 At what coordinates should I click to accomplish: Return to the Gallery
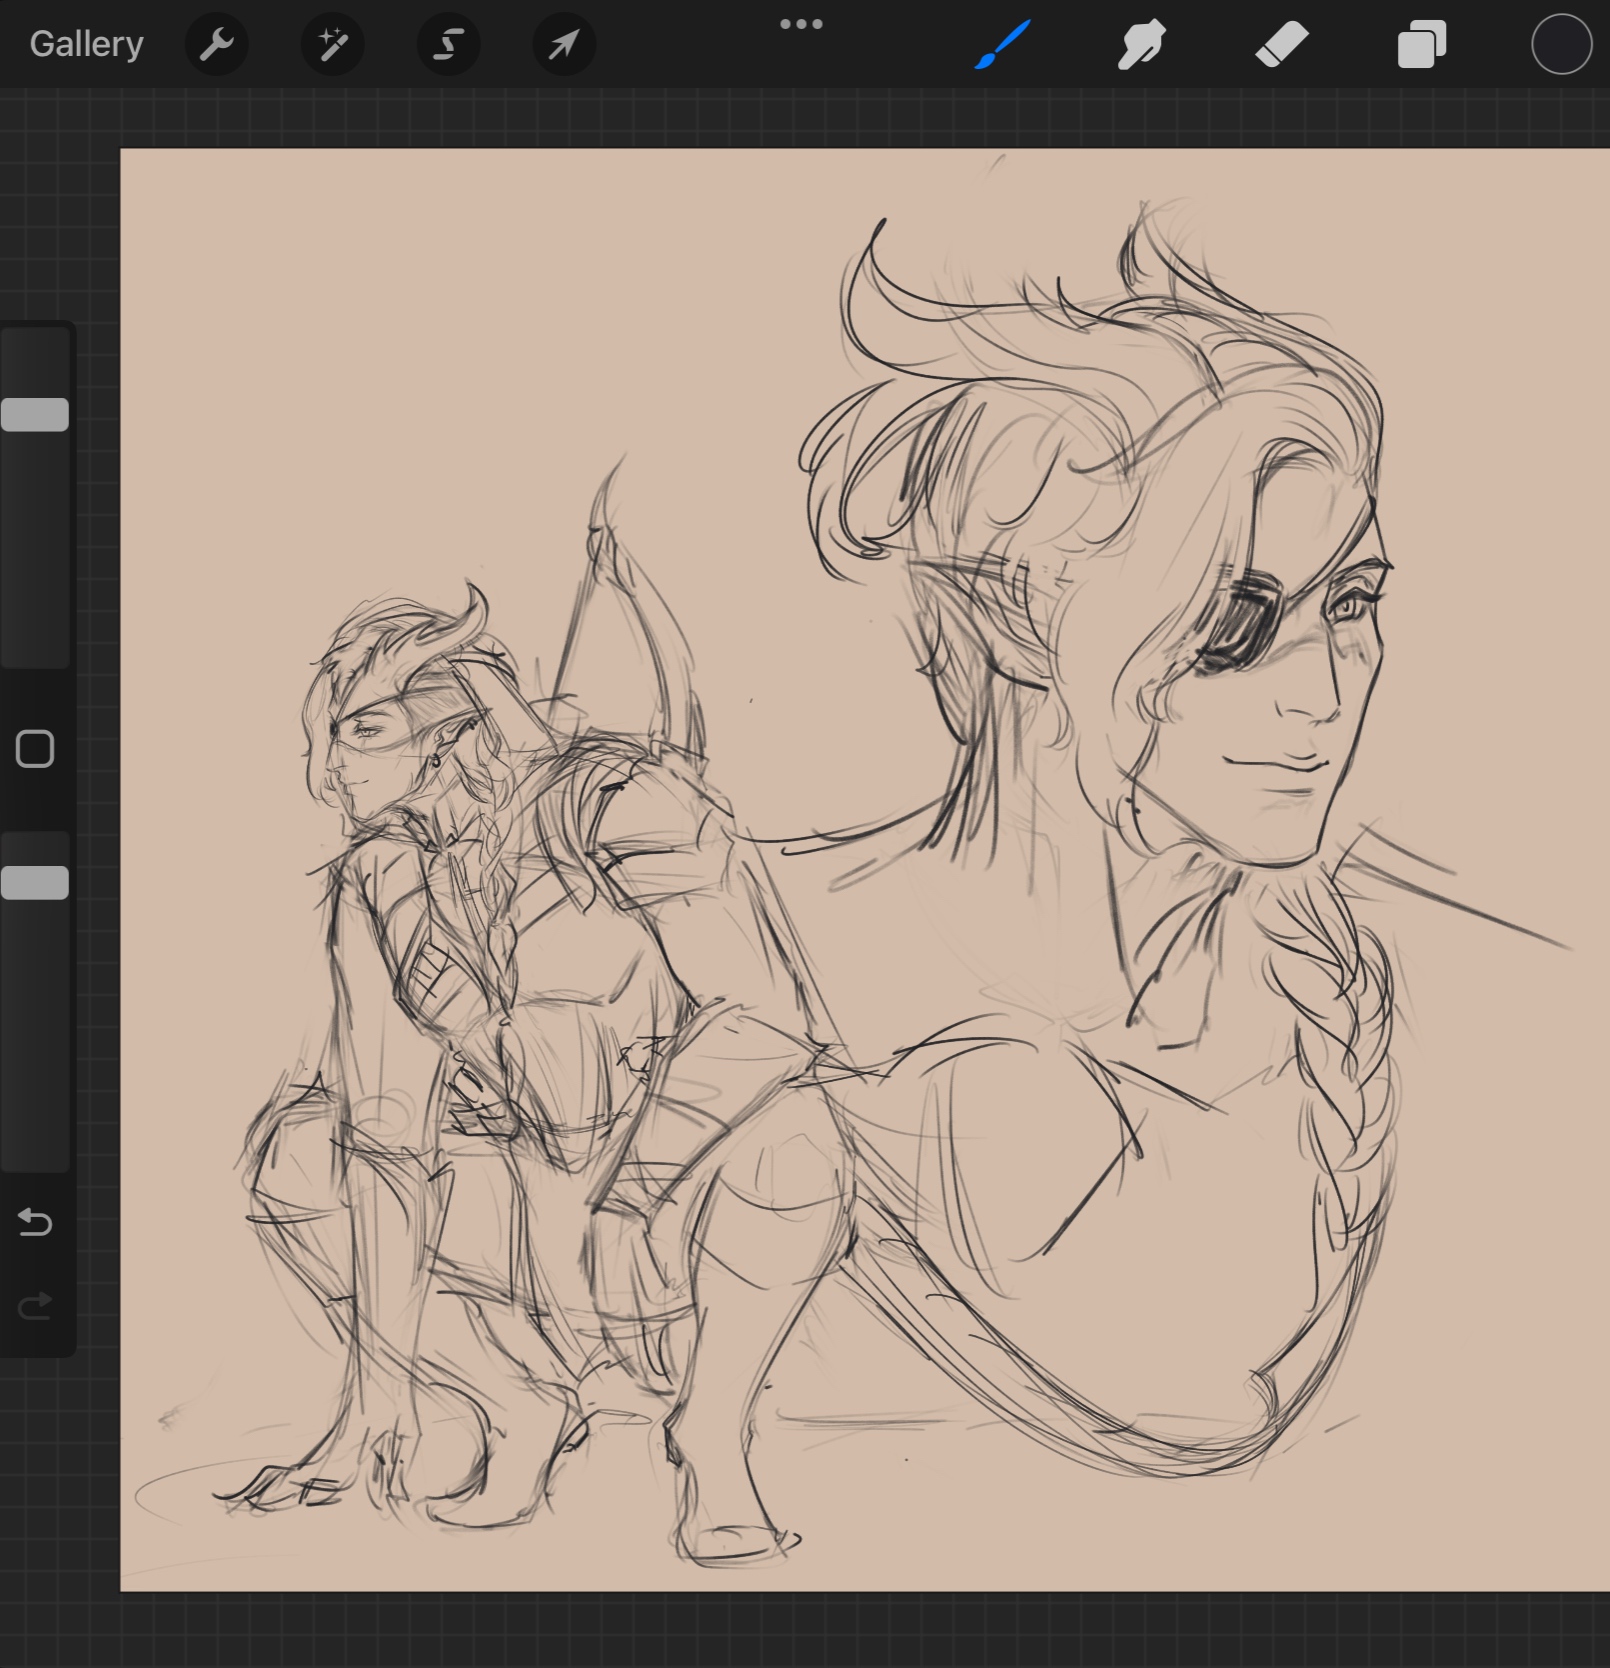pos(87,44)
